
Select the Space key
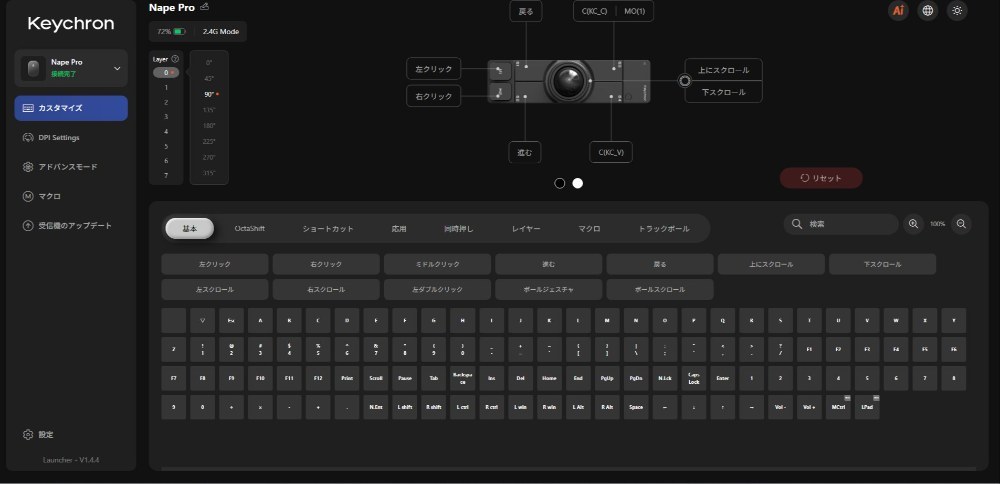[636, 407]
